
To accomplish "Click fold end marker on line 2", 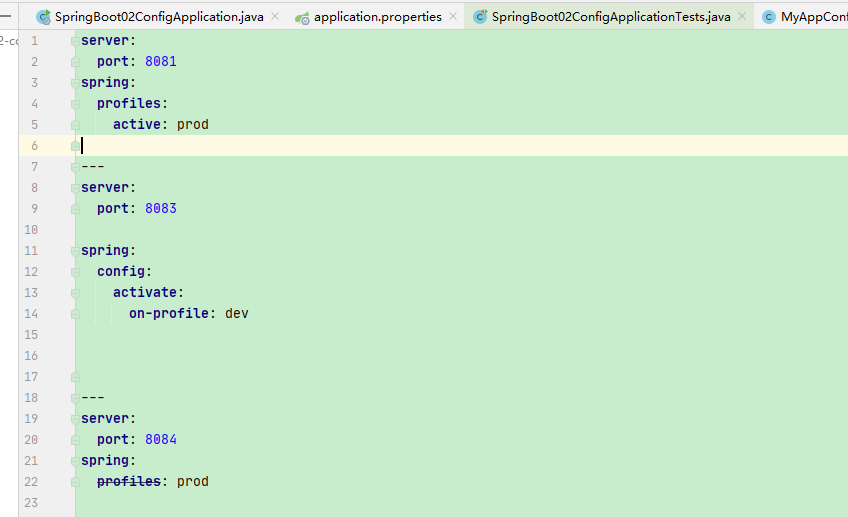I will 75,62.
